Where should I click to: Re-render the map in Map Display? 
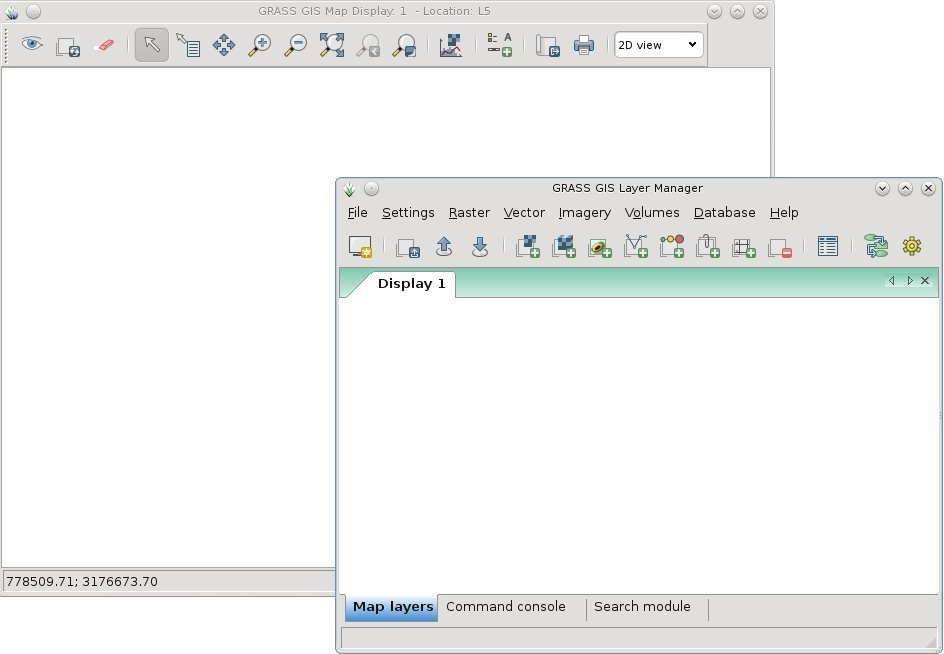click(67, 46)
